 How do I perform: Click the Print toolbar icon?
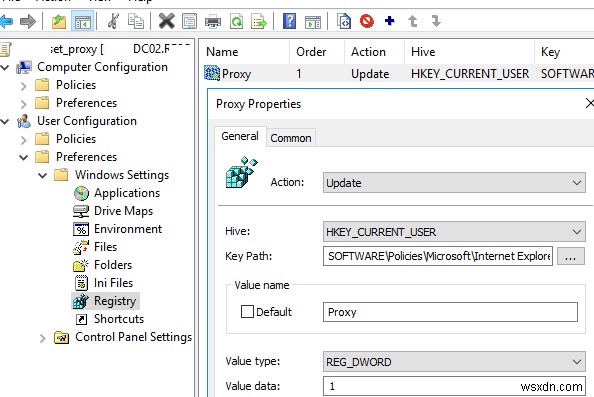(213, 21)
